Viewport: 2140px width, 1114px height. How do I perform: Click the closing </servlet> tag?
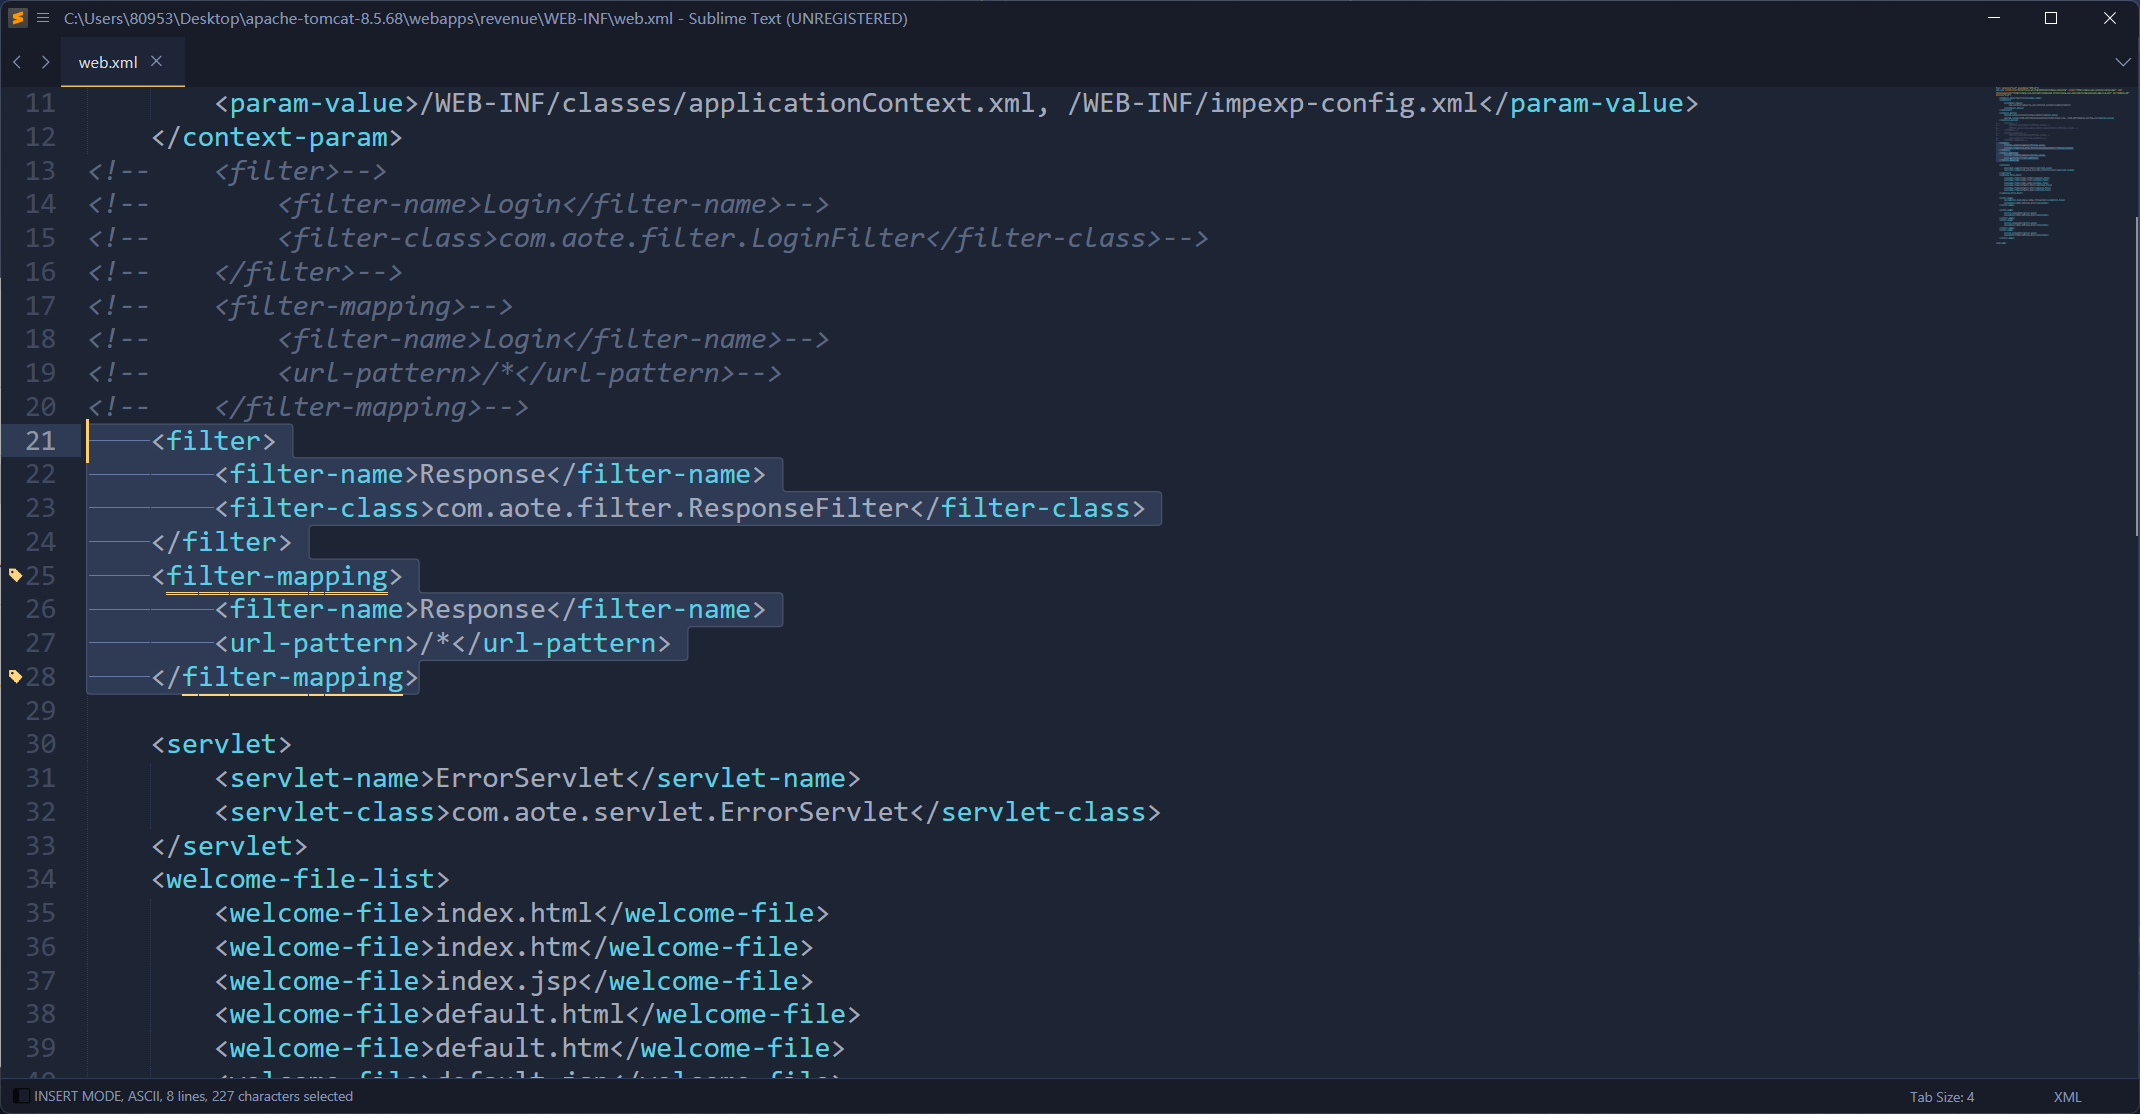coord(229,846)
